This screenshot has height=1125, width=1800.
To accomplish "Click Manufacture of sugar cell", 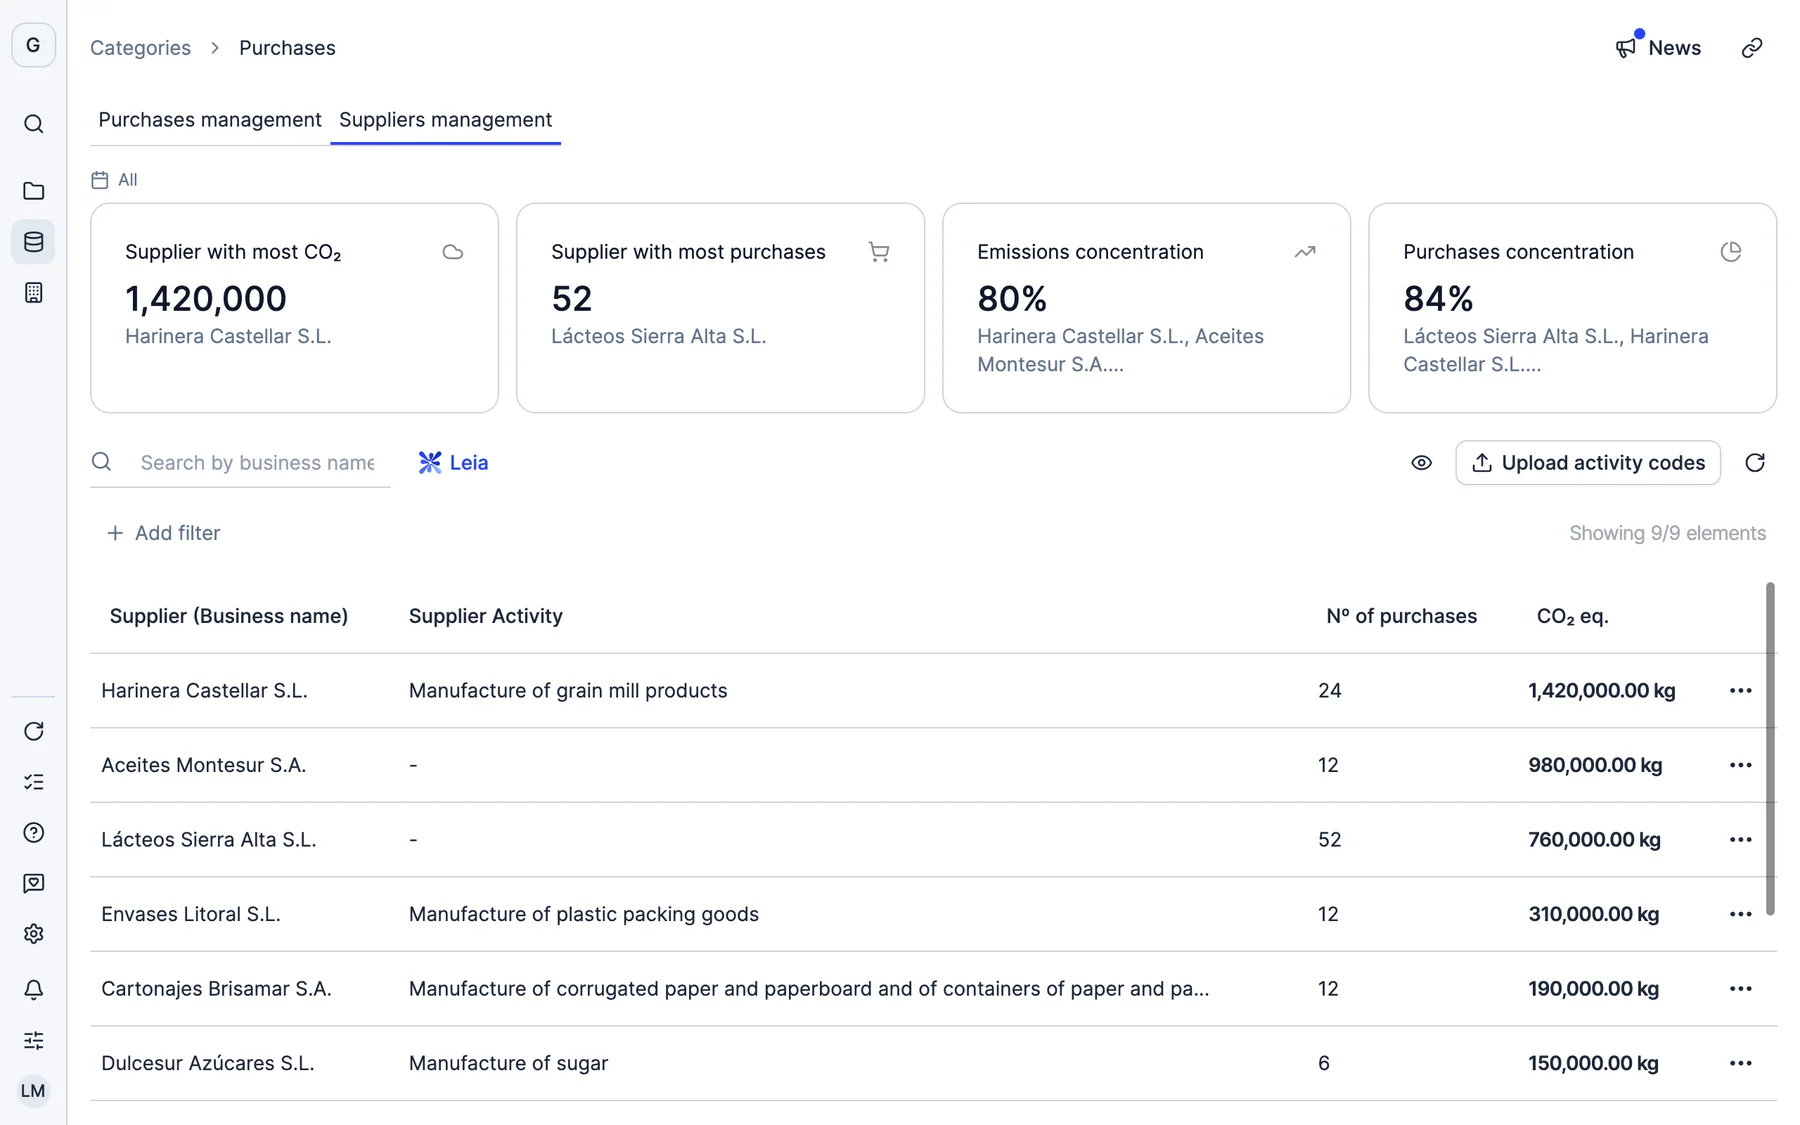I will pyautogui.click(x=508, y=1063).
